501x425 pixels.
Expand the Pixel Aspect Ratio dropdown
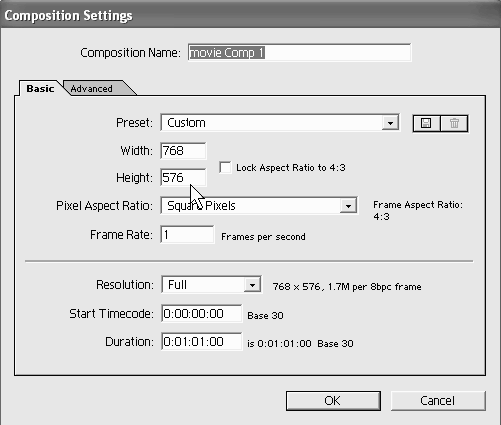348,206
